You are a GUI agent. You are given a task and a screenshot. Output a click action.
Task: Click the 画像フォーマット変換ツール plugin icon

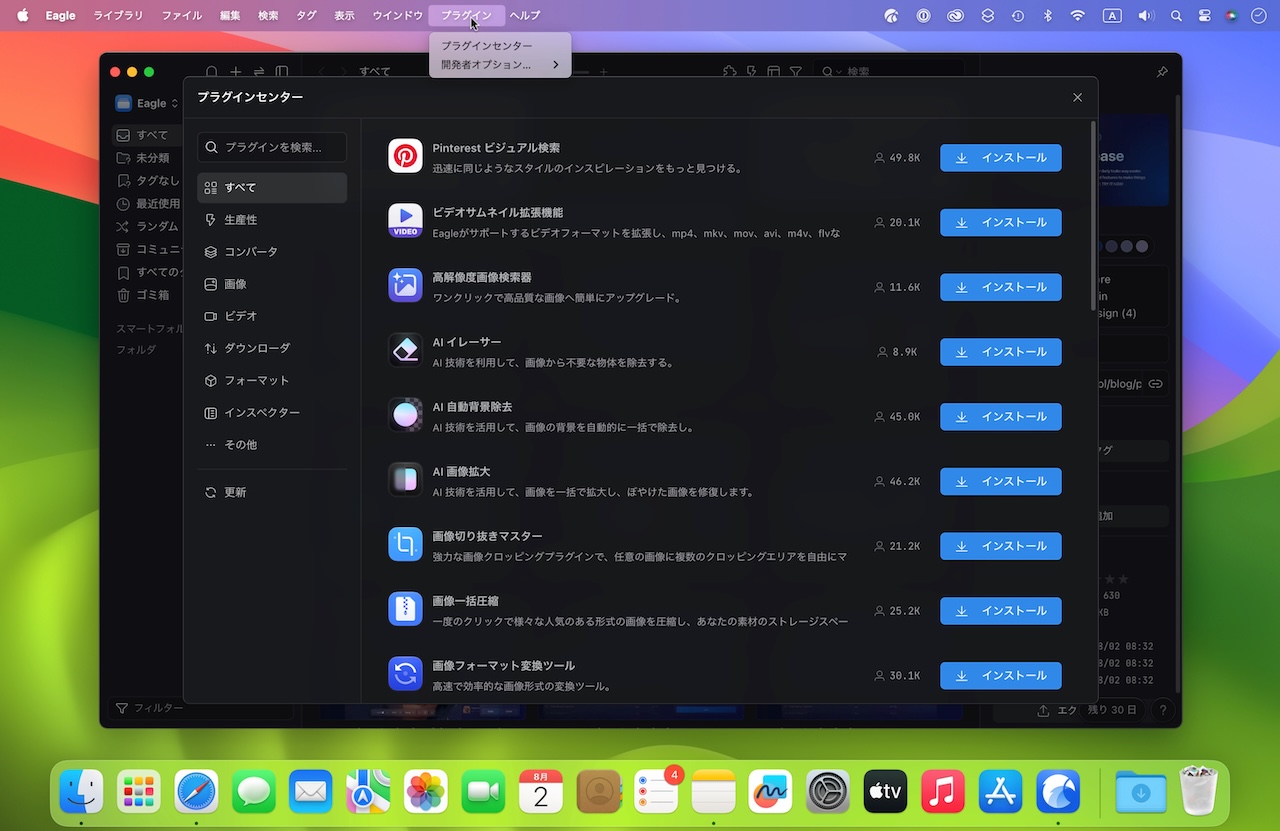tap(405, 675)
